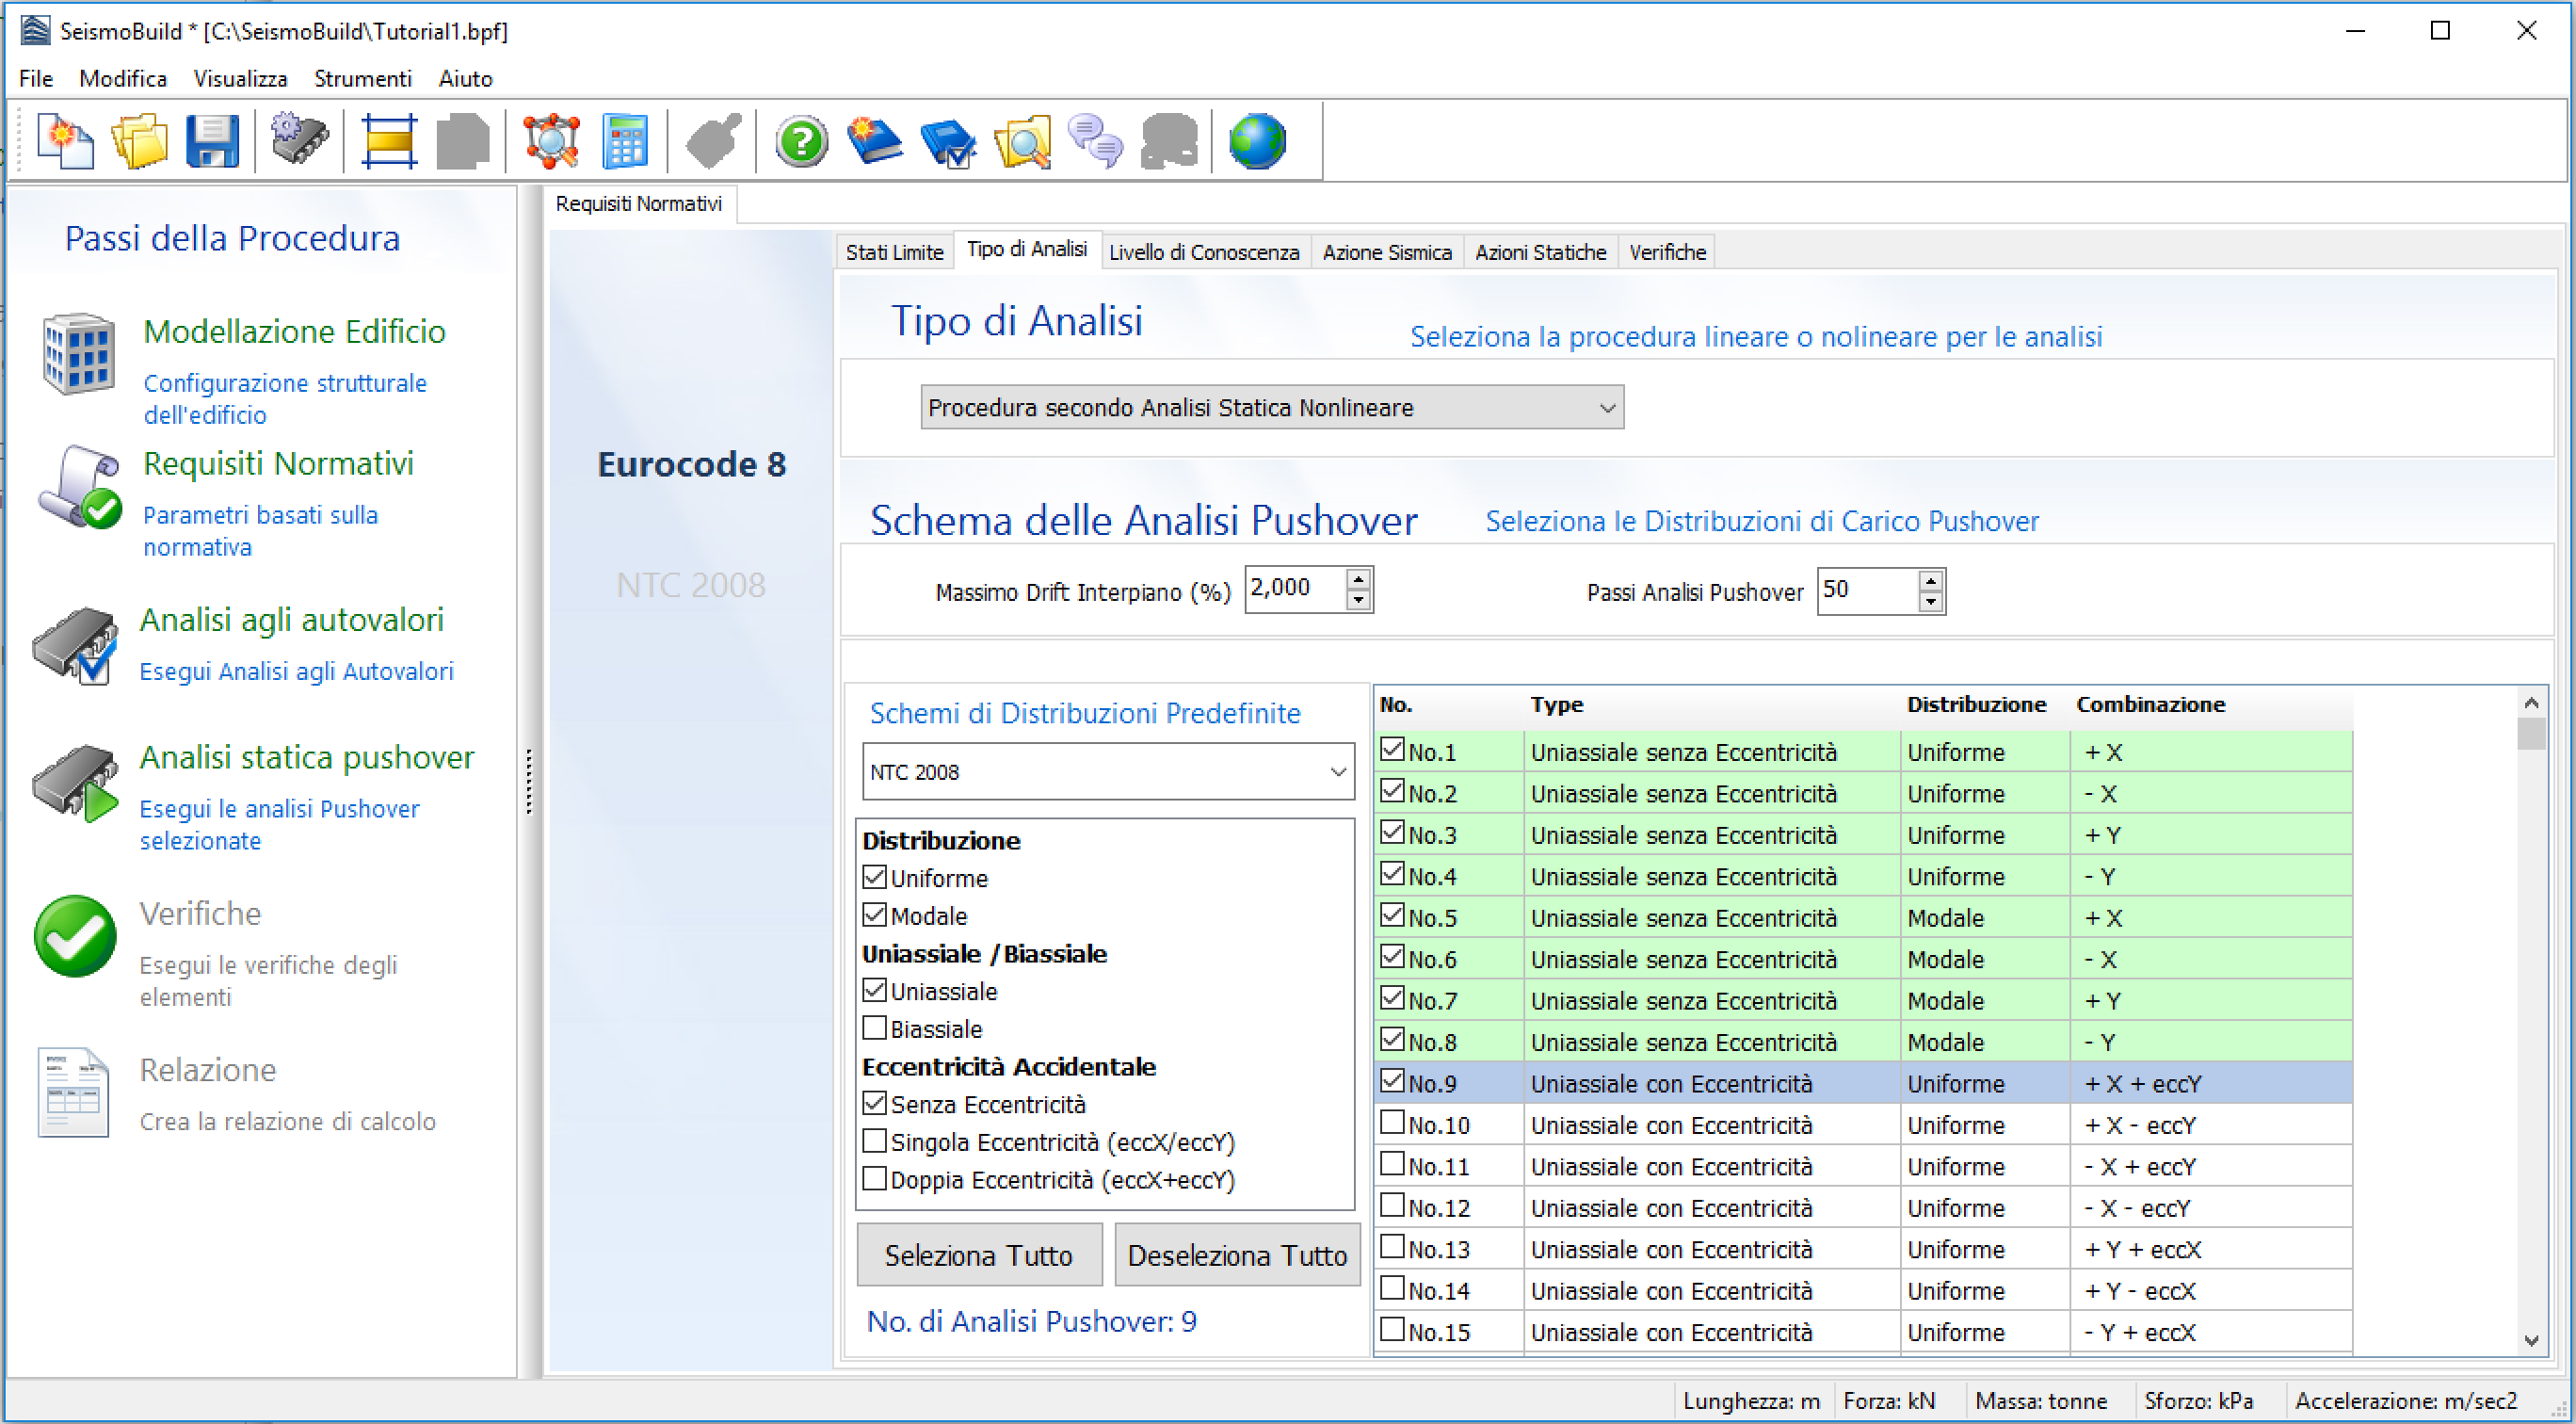Viewport: 2576px width, 1424px height.
Task: Click the green Help question mark icon
Action: coord(801,141)
